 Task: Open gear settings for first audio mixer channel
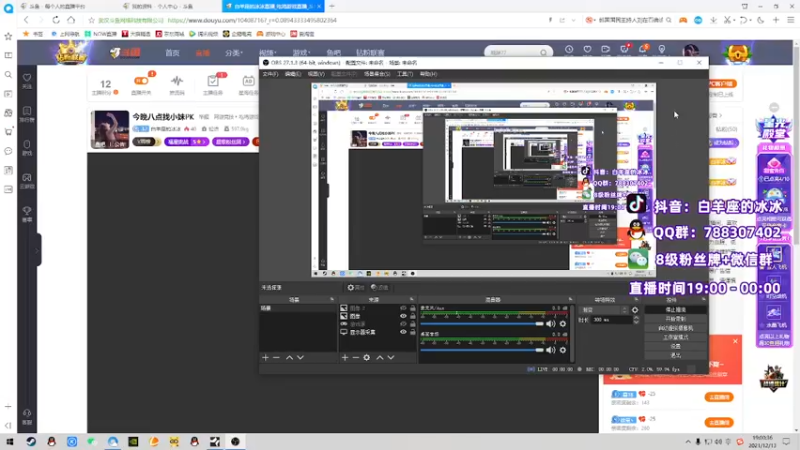click(563, 323)
